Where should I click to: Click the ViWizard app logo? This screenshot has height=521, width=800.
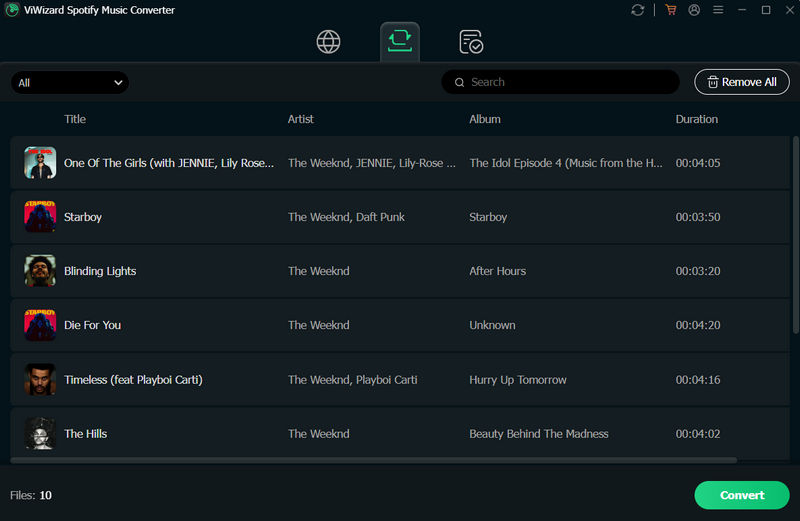click(12, 10)
